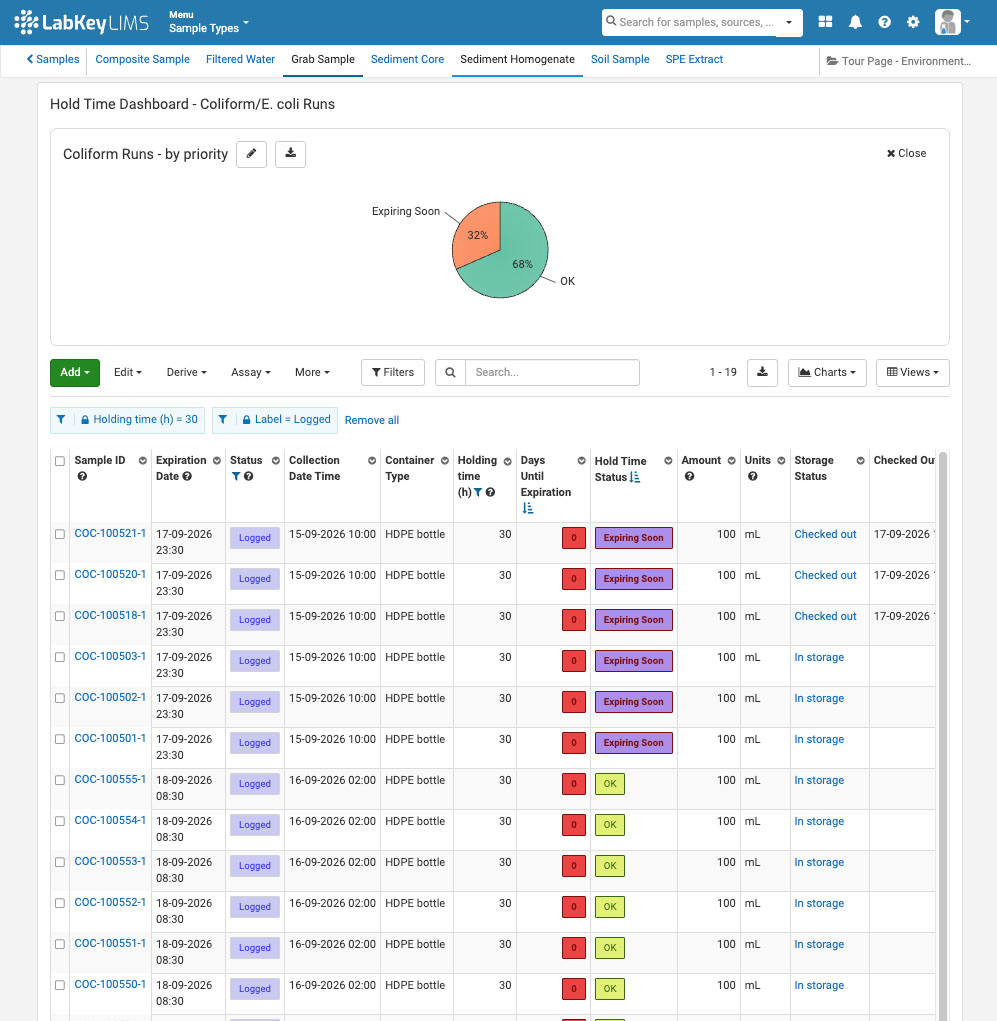This screenshot has height=1021, width=997.
Task: Click lock icon on Label Logged filter
Action: pos(246,420)
